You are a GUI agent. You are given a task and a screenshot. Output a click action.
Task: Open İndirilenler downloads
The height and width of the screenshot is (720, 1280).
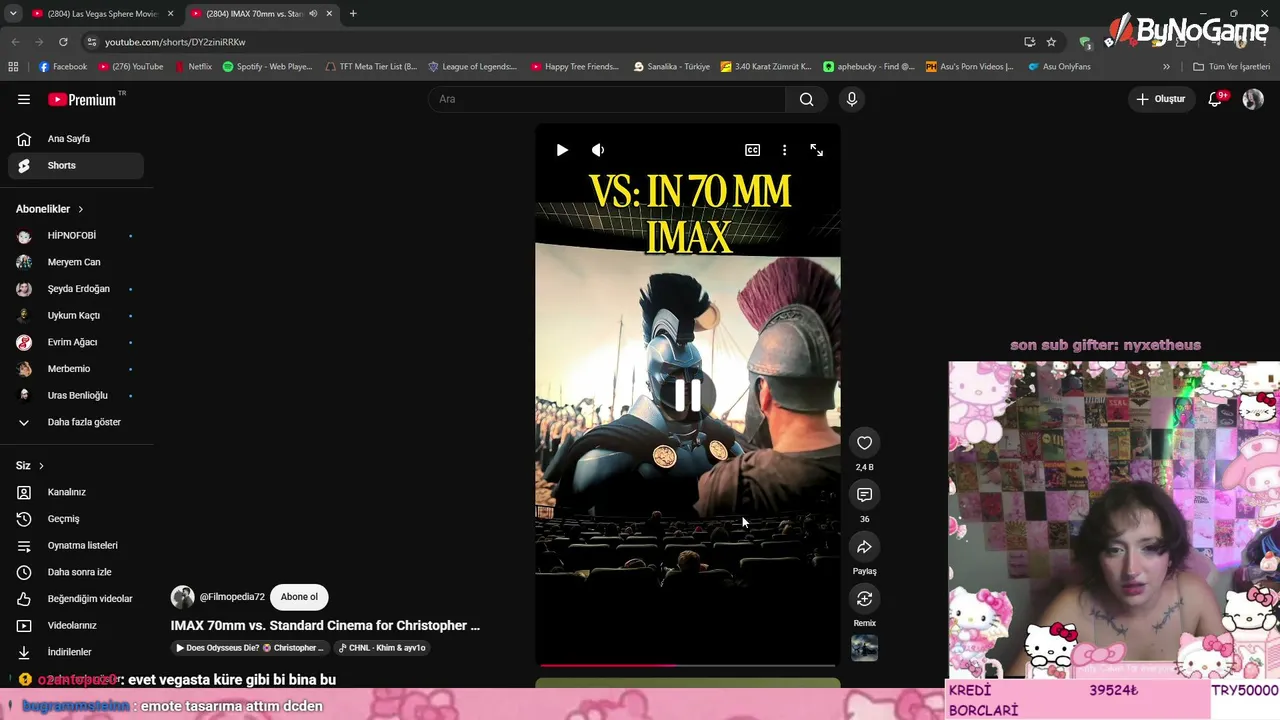click(76, 652)
